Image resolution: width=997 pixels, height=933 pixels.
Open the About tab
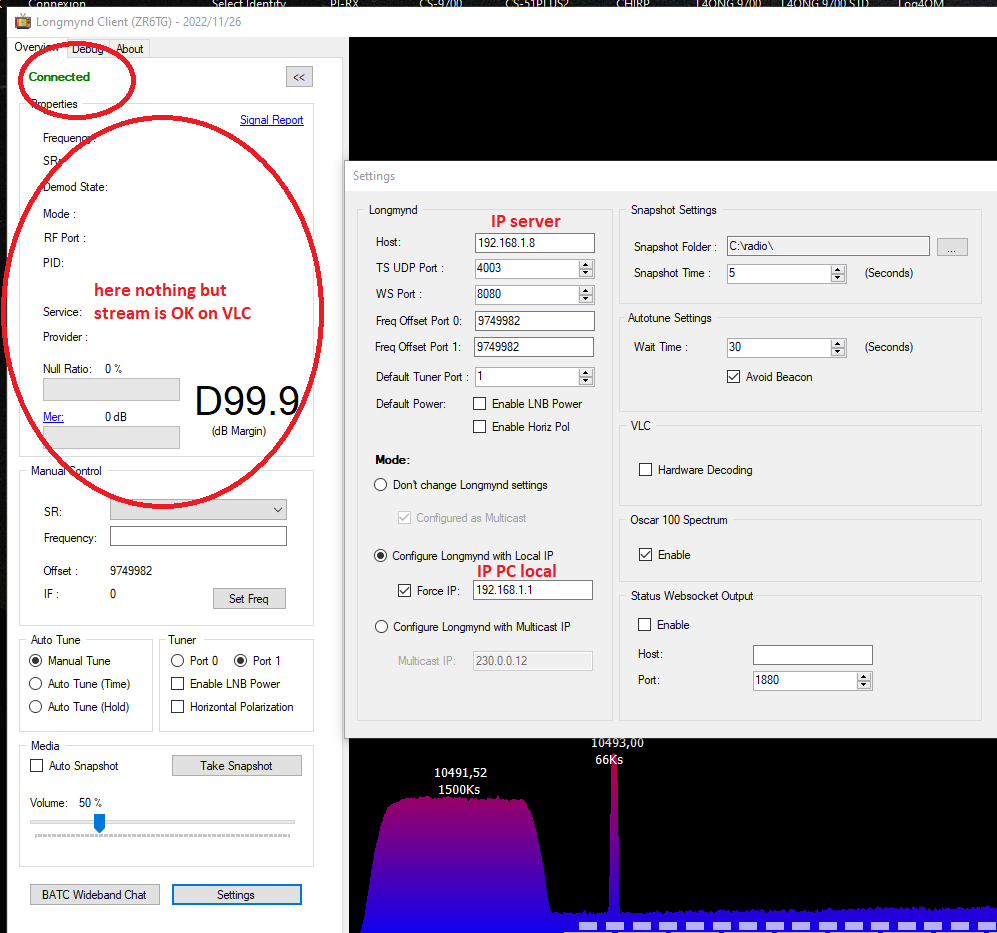click(130, 49)
